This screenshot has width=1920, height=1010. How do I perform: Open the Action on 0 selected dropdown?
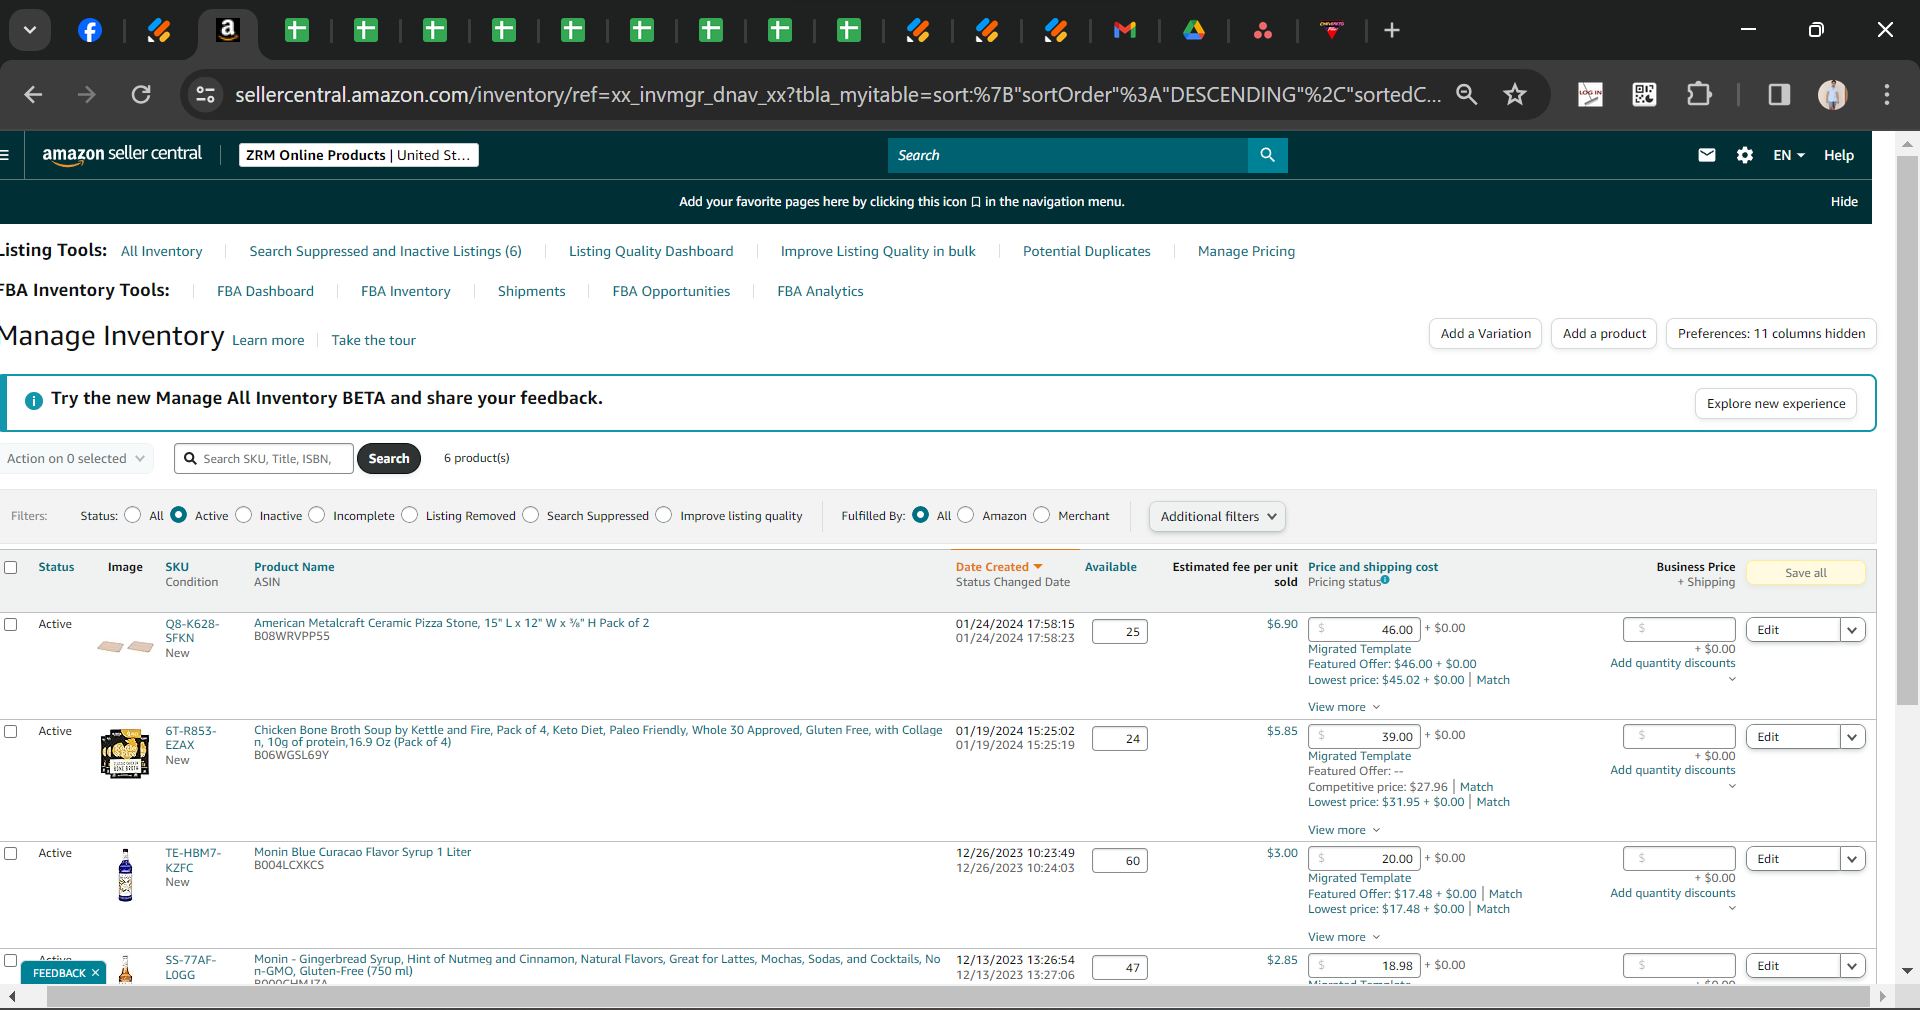coord(76,458)
